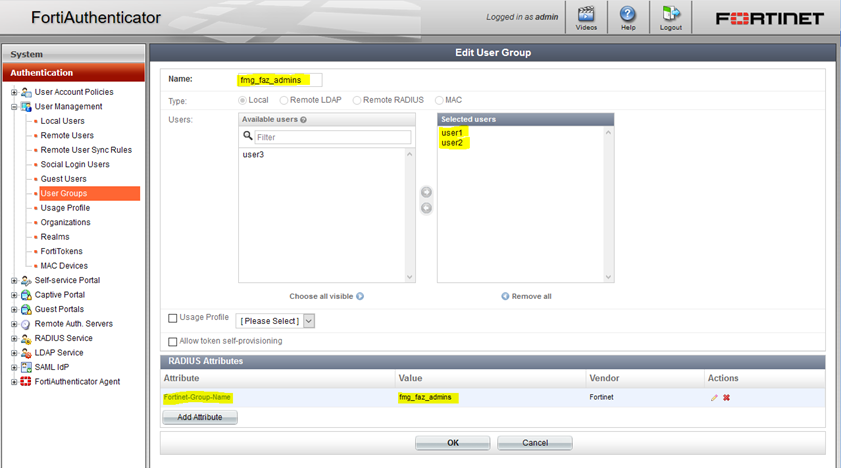Viewport: 841px width, 468px height.
Task: Click the Choose all visible arrow icon
Action: pyautogui.click(x=360, y=296)
